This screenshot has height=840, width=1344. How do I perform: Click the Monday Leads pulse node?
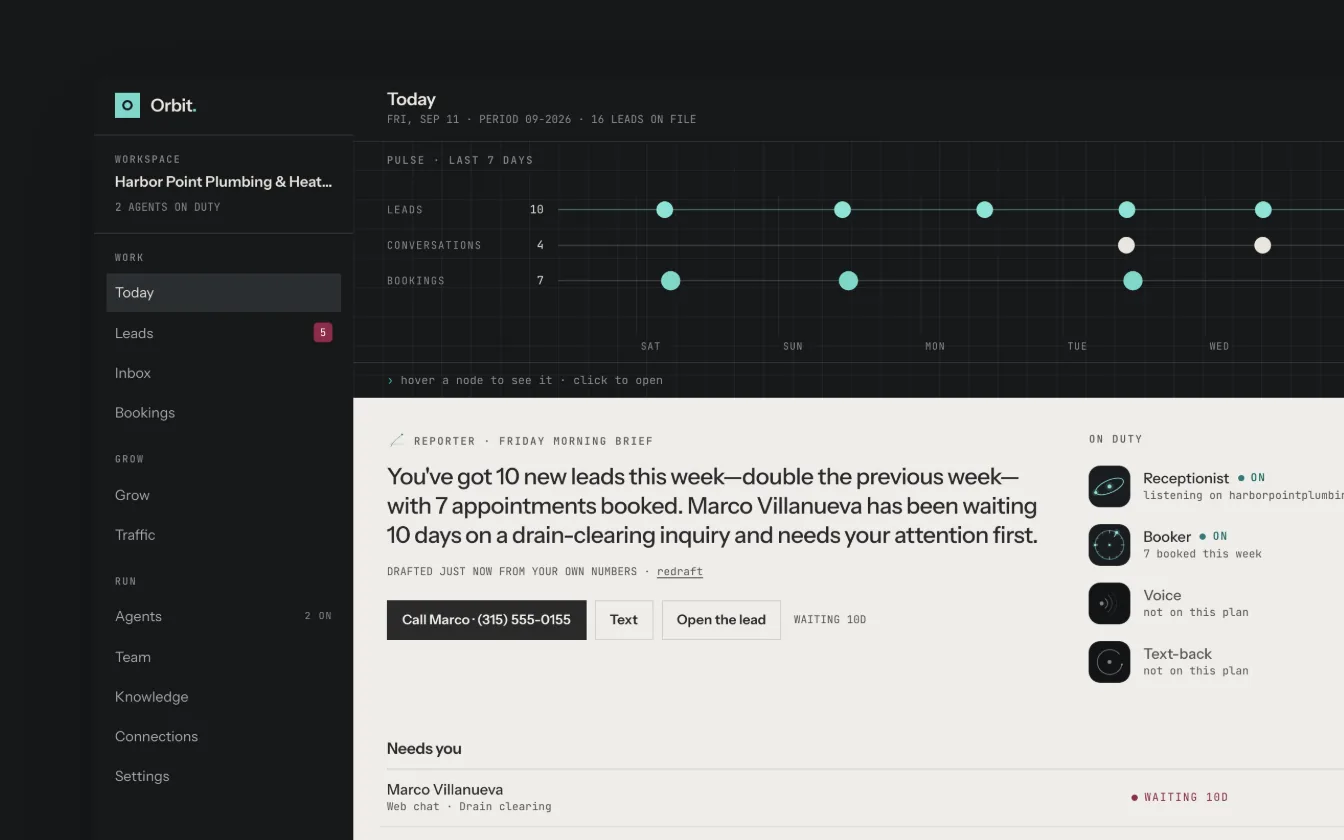click(985, 210)
